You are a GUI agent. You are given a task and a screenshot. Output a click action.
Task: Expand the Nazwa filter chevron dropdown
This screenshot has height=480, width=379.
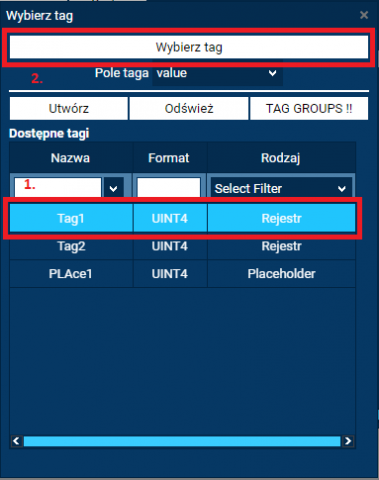(x=114, y=188)
